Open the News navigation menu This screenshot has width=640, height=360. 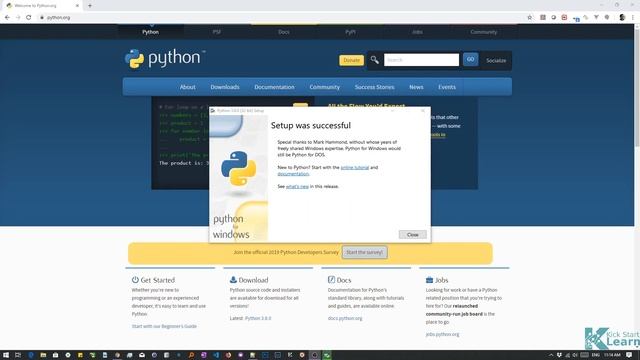(x=416, y=87)
